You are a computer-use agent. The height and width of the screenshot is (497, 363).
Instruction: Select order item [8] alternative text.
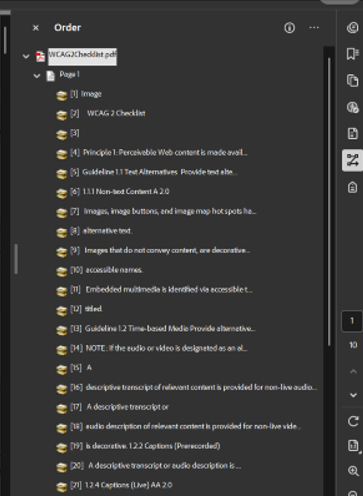pyautogui.click(x=101, y=231)
